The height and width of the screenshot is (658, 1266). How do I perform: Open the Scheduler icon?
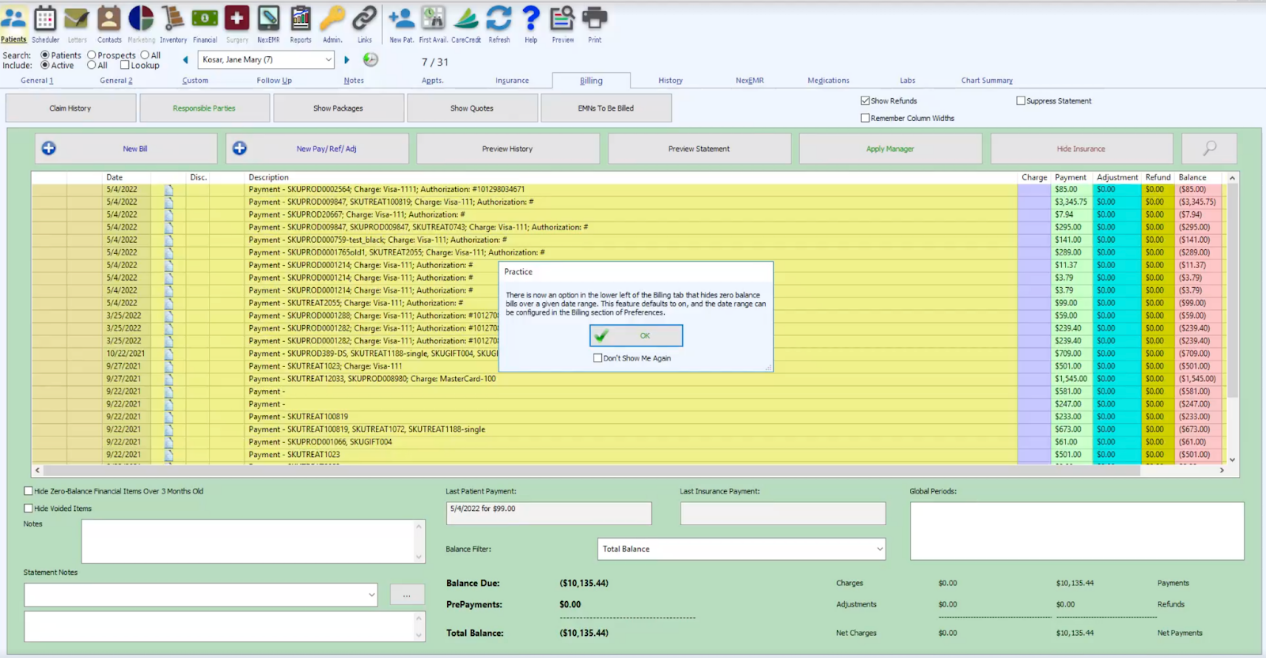pos(43,20)
